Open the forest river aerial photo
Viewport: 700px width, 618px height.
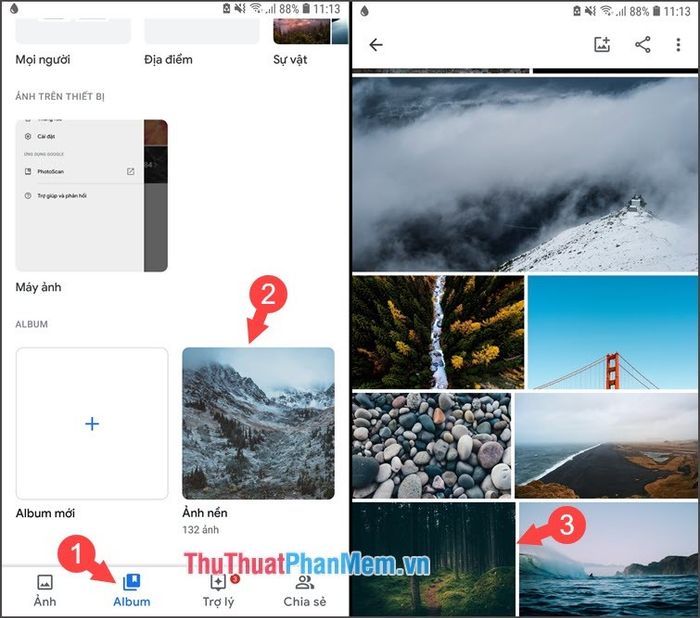click(x=438, y=332)
